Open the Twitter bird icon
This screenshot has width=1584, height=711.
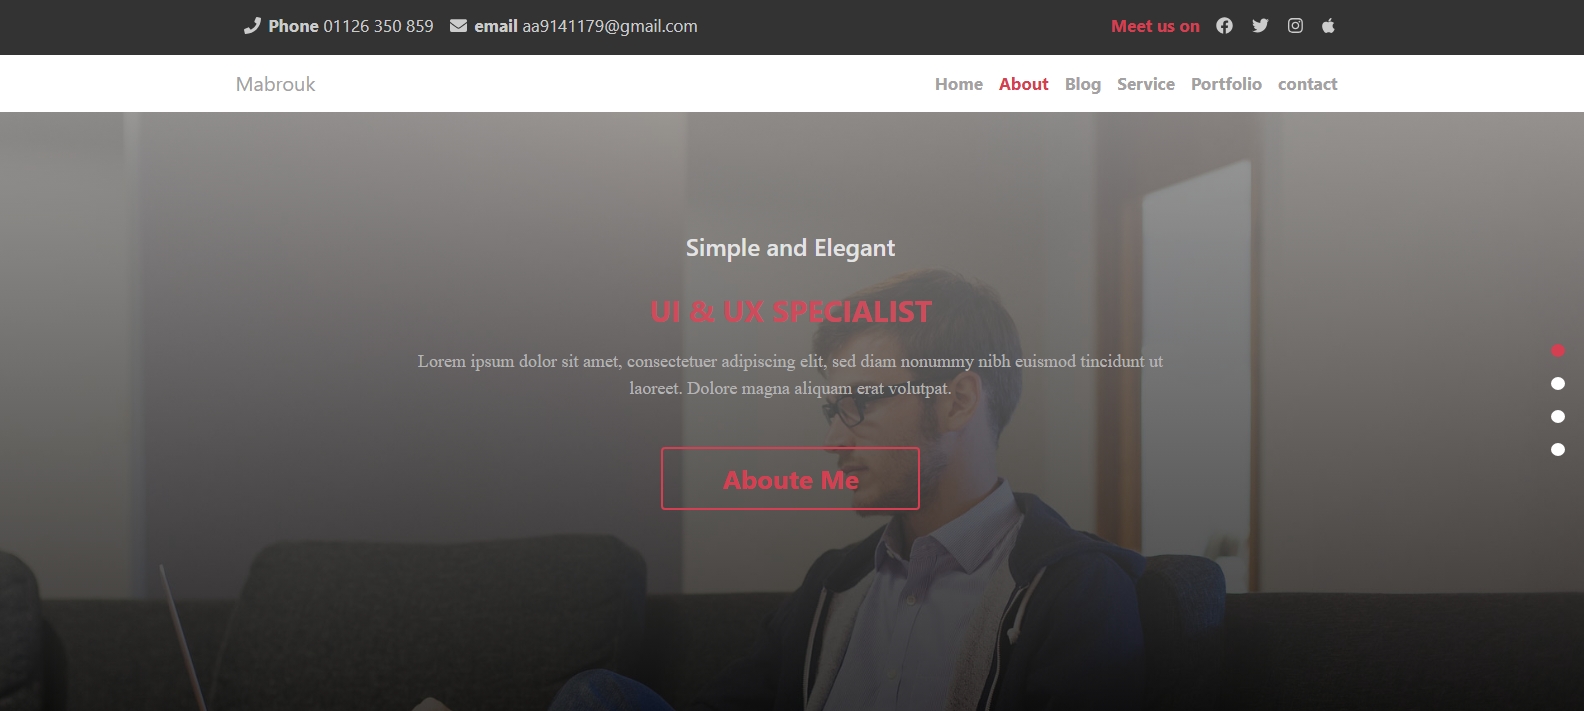coord(1260,26)
